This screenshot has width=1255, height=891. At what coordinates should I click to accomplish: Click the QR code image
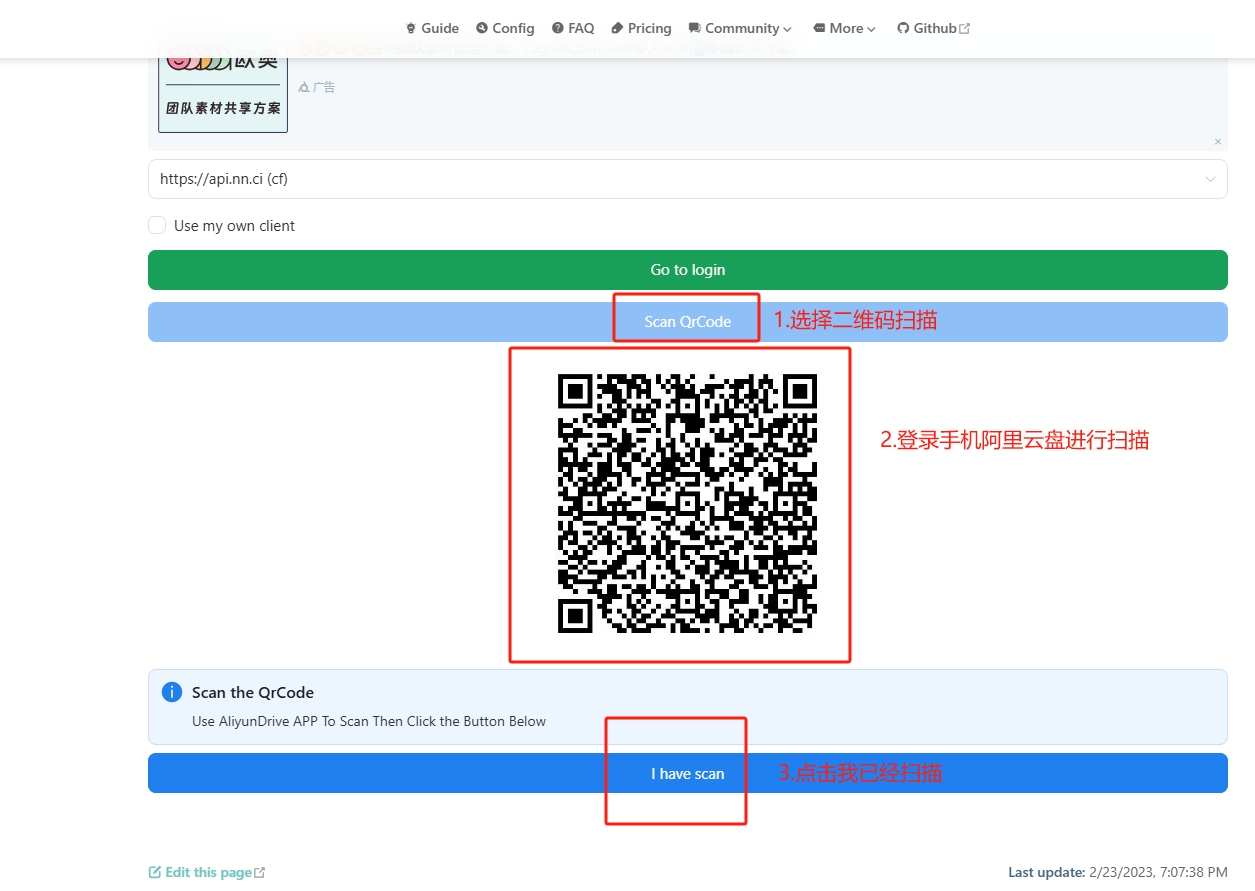tap(687, 503)
